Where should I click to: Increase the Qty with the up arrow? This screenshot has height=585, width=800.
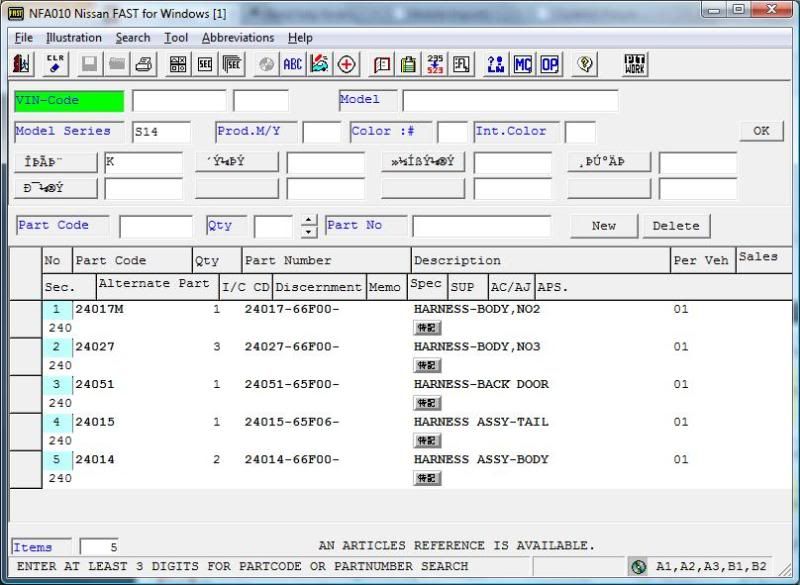(x=308, y=220)
